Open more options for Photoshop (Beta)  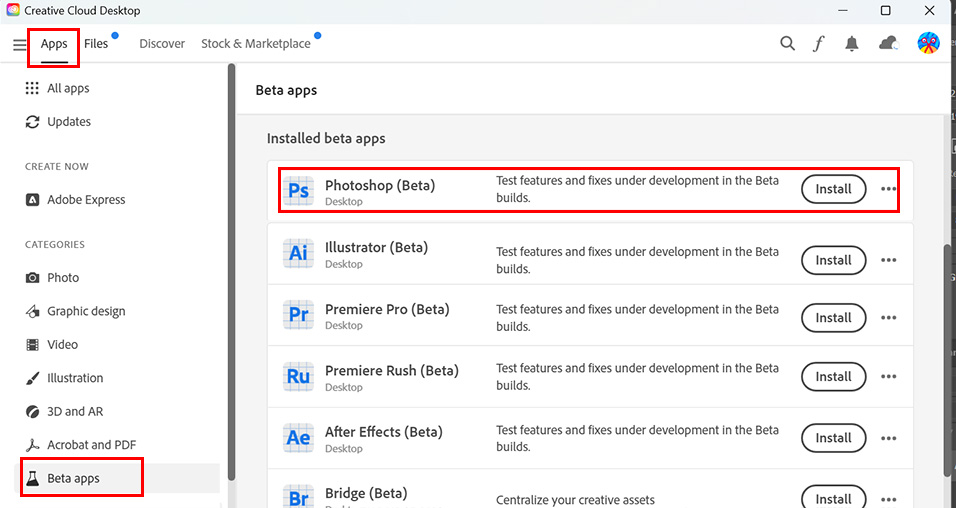coord(889,189)
